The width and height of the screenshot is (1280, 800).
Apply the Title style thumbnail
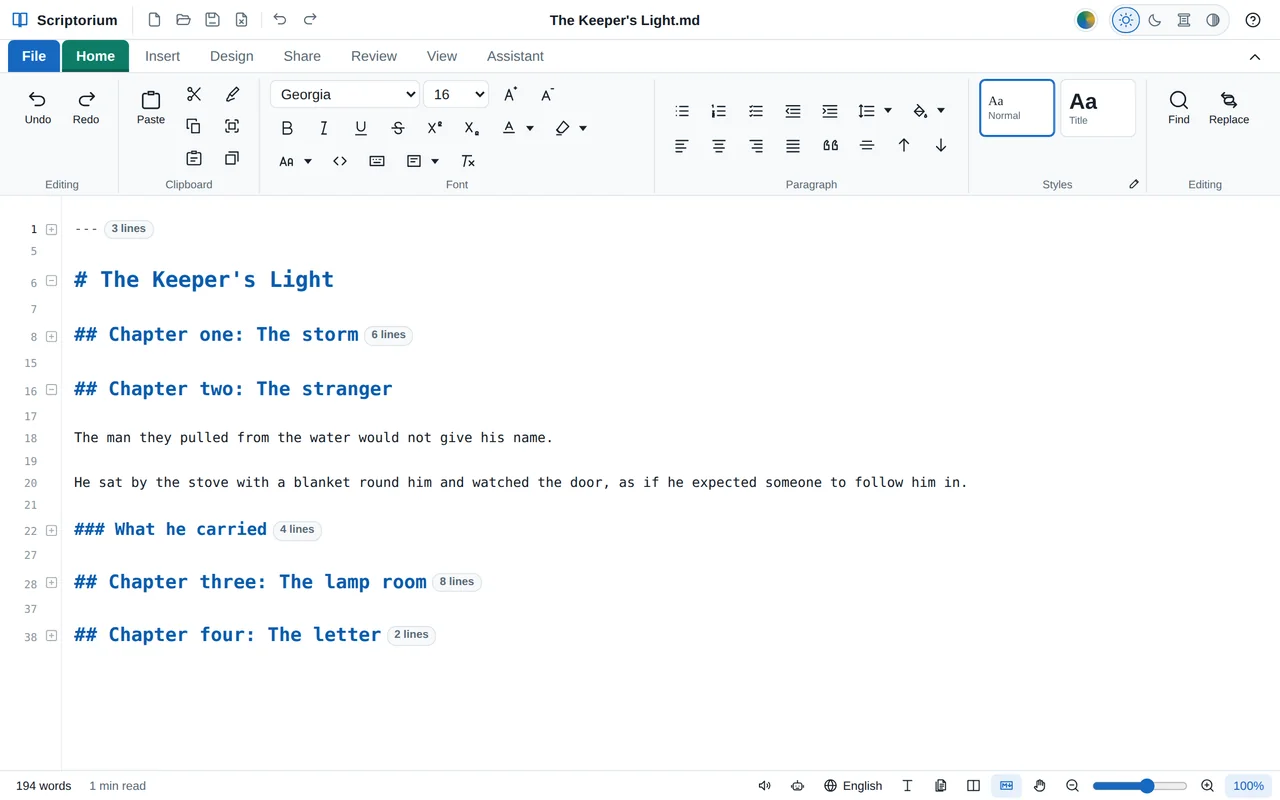(x=1098, y=108)
